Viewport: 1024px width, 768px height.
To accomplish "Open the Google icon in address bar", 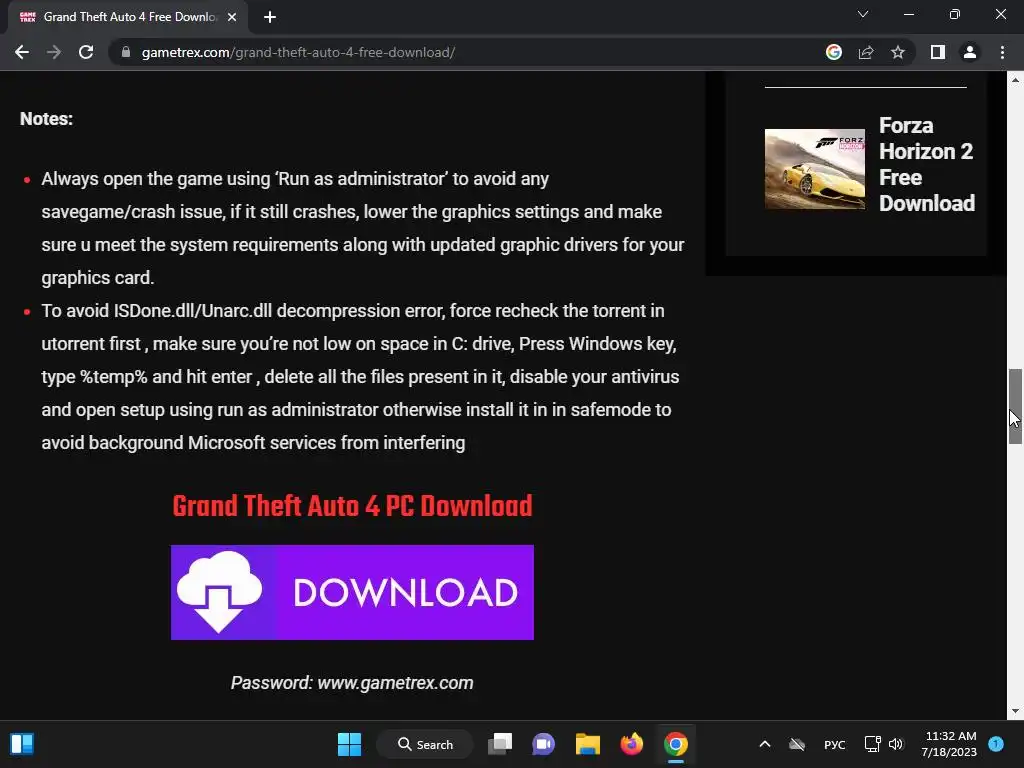I will (833, 52).
